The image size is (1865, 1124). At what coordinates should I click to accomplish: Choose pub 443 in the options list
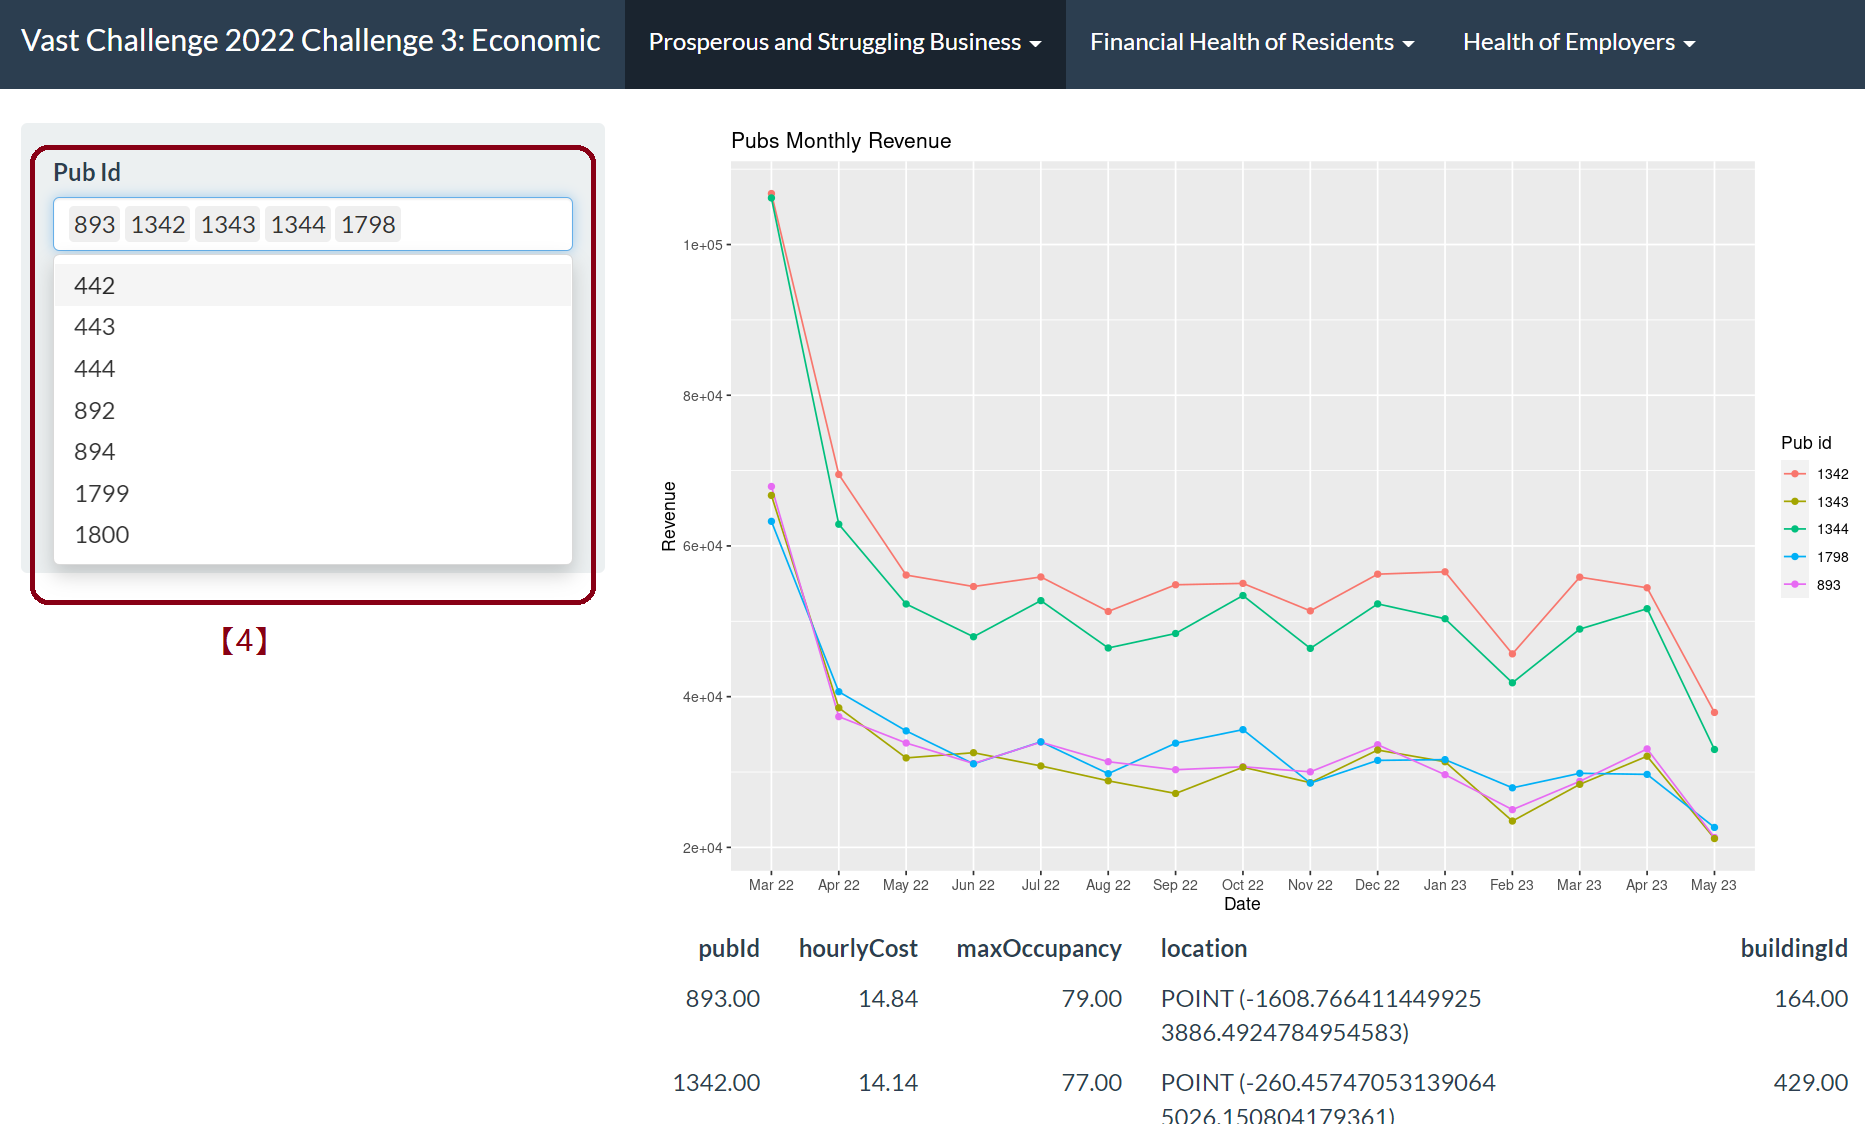click(95, 327)
